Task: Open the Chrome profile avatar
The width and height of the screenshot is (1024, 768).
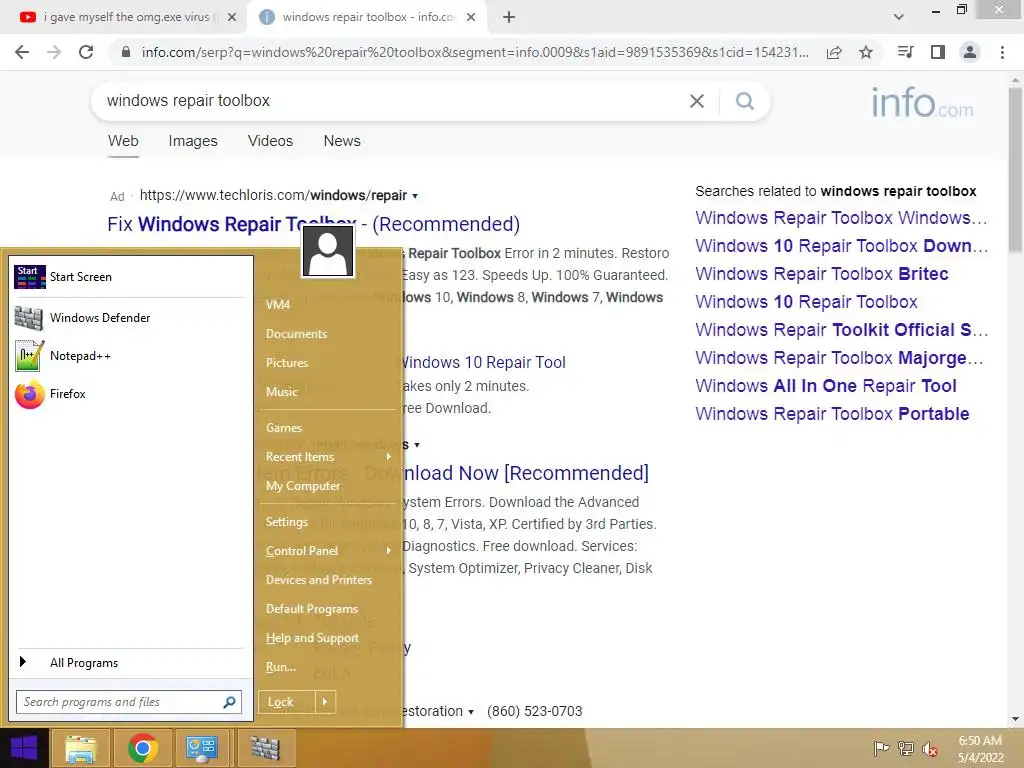Action: coord(970,52)
